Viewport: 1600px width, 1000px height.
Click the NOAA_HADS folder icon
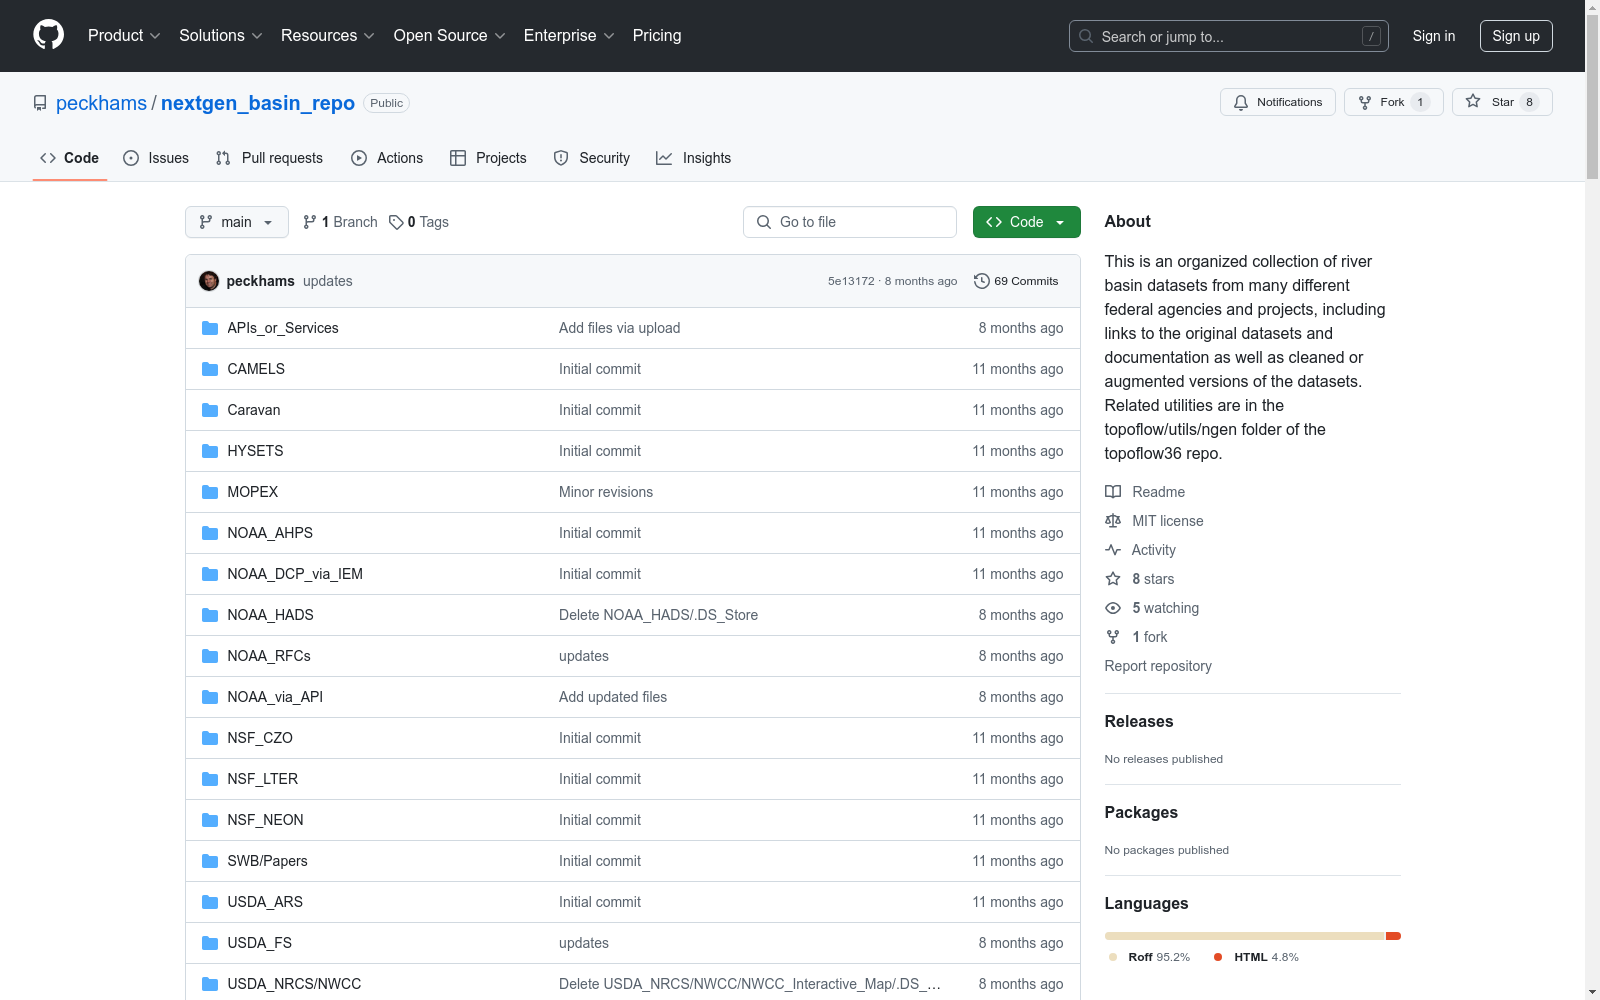coord(210,615)
